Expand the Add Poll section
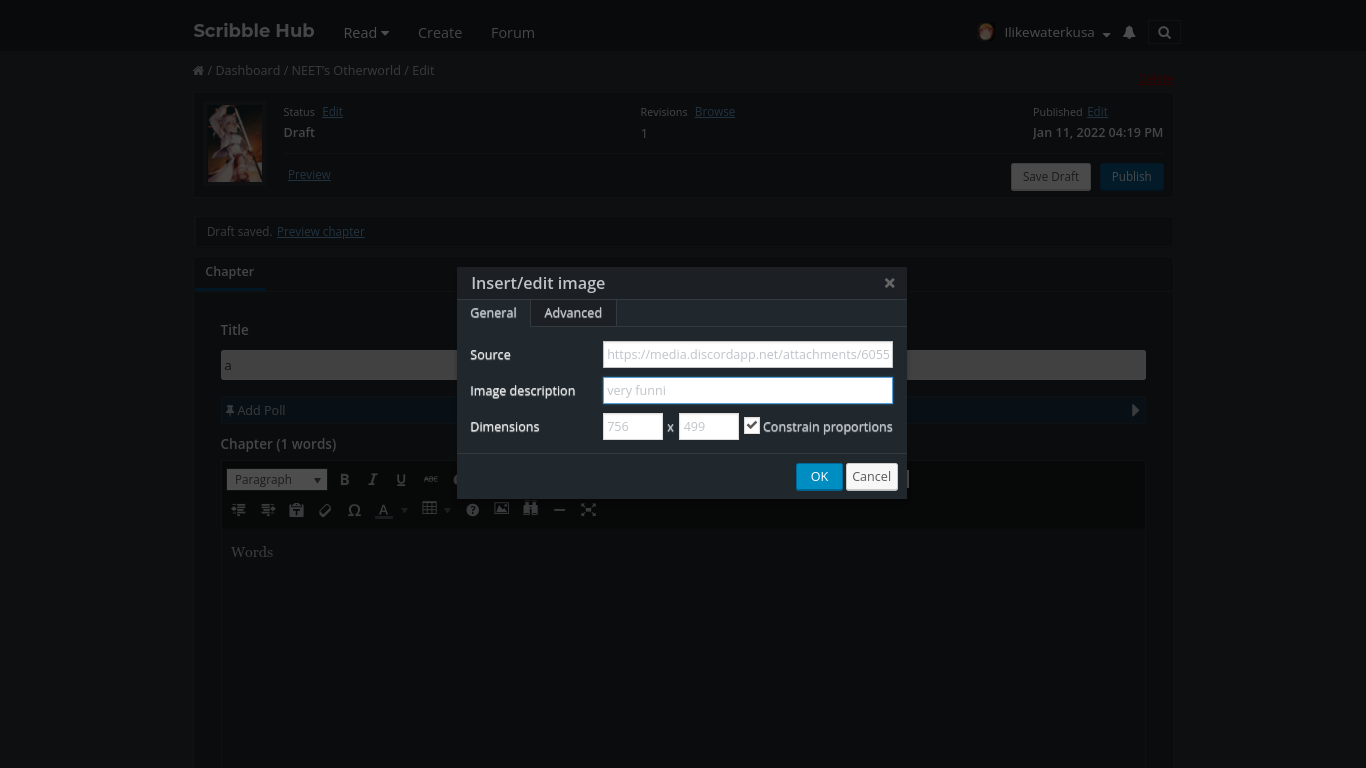Viewport: 1366px width, 768px height. (1135, 410)
